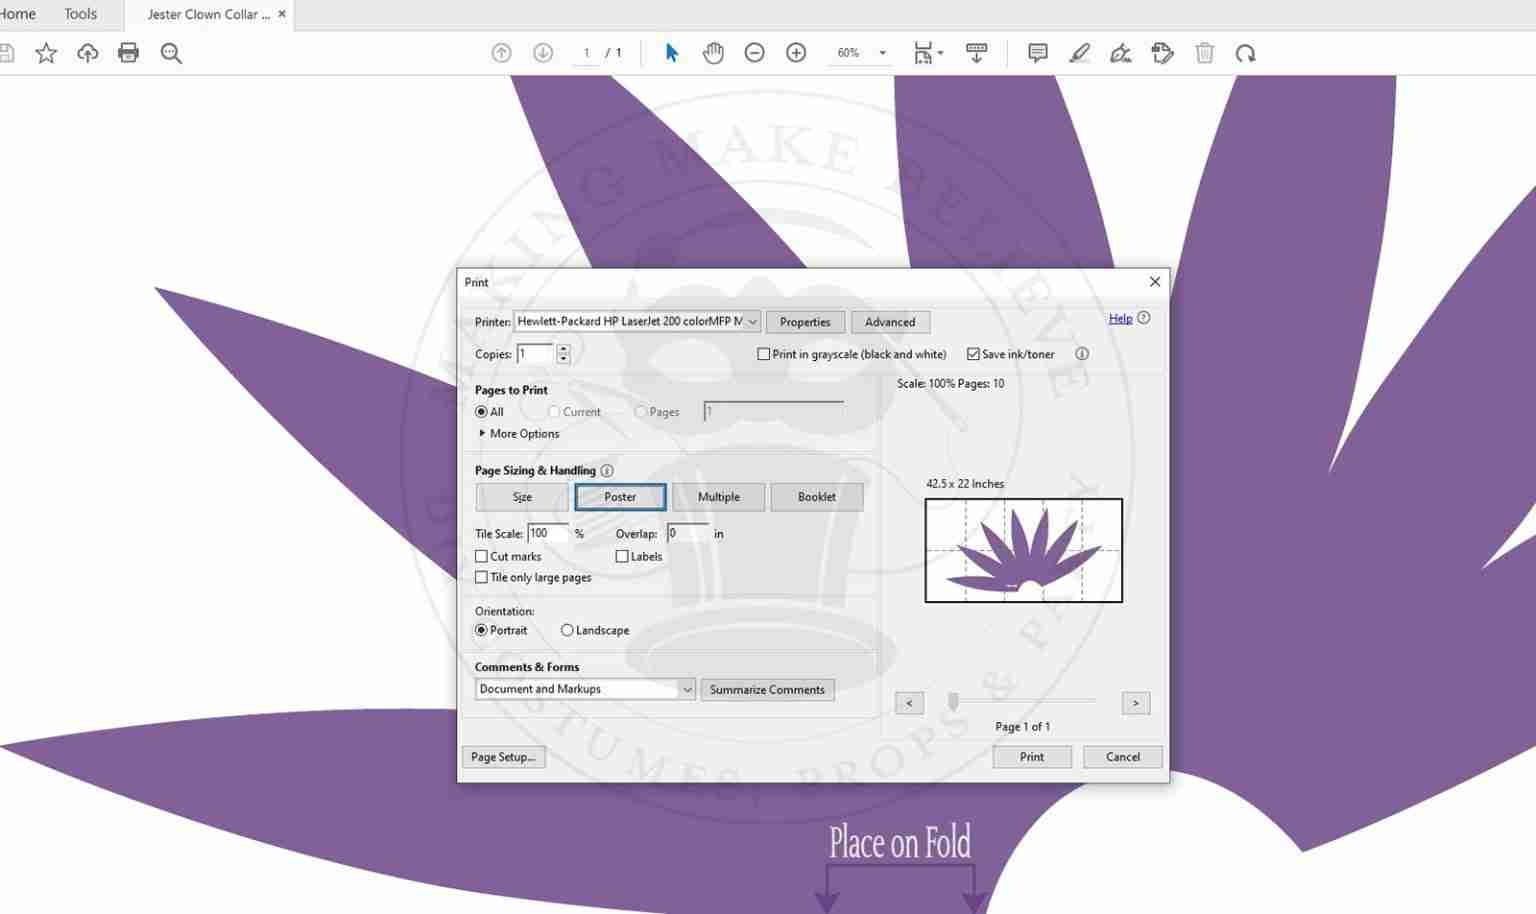Click the zoom in plus icon
The height and width of the screenshot is (914, 1536).
(x=796, y=53)
